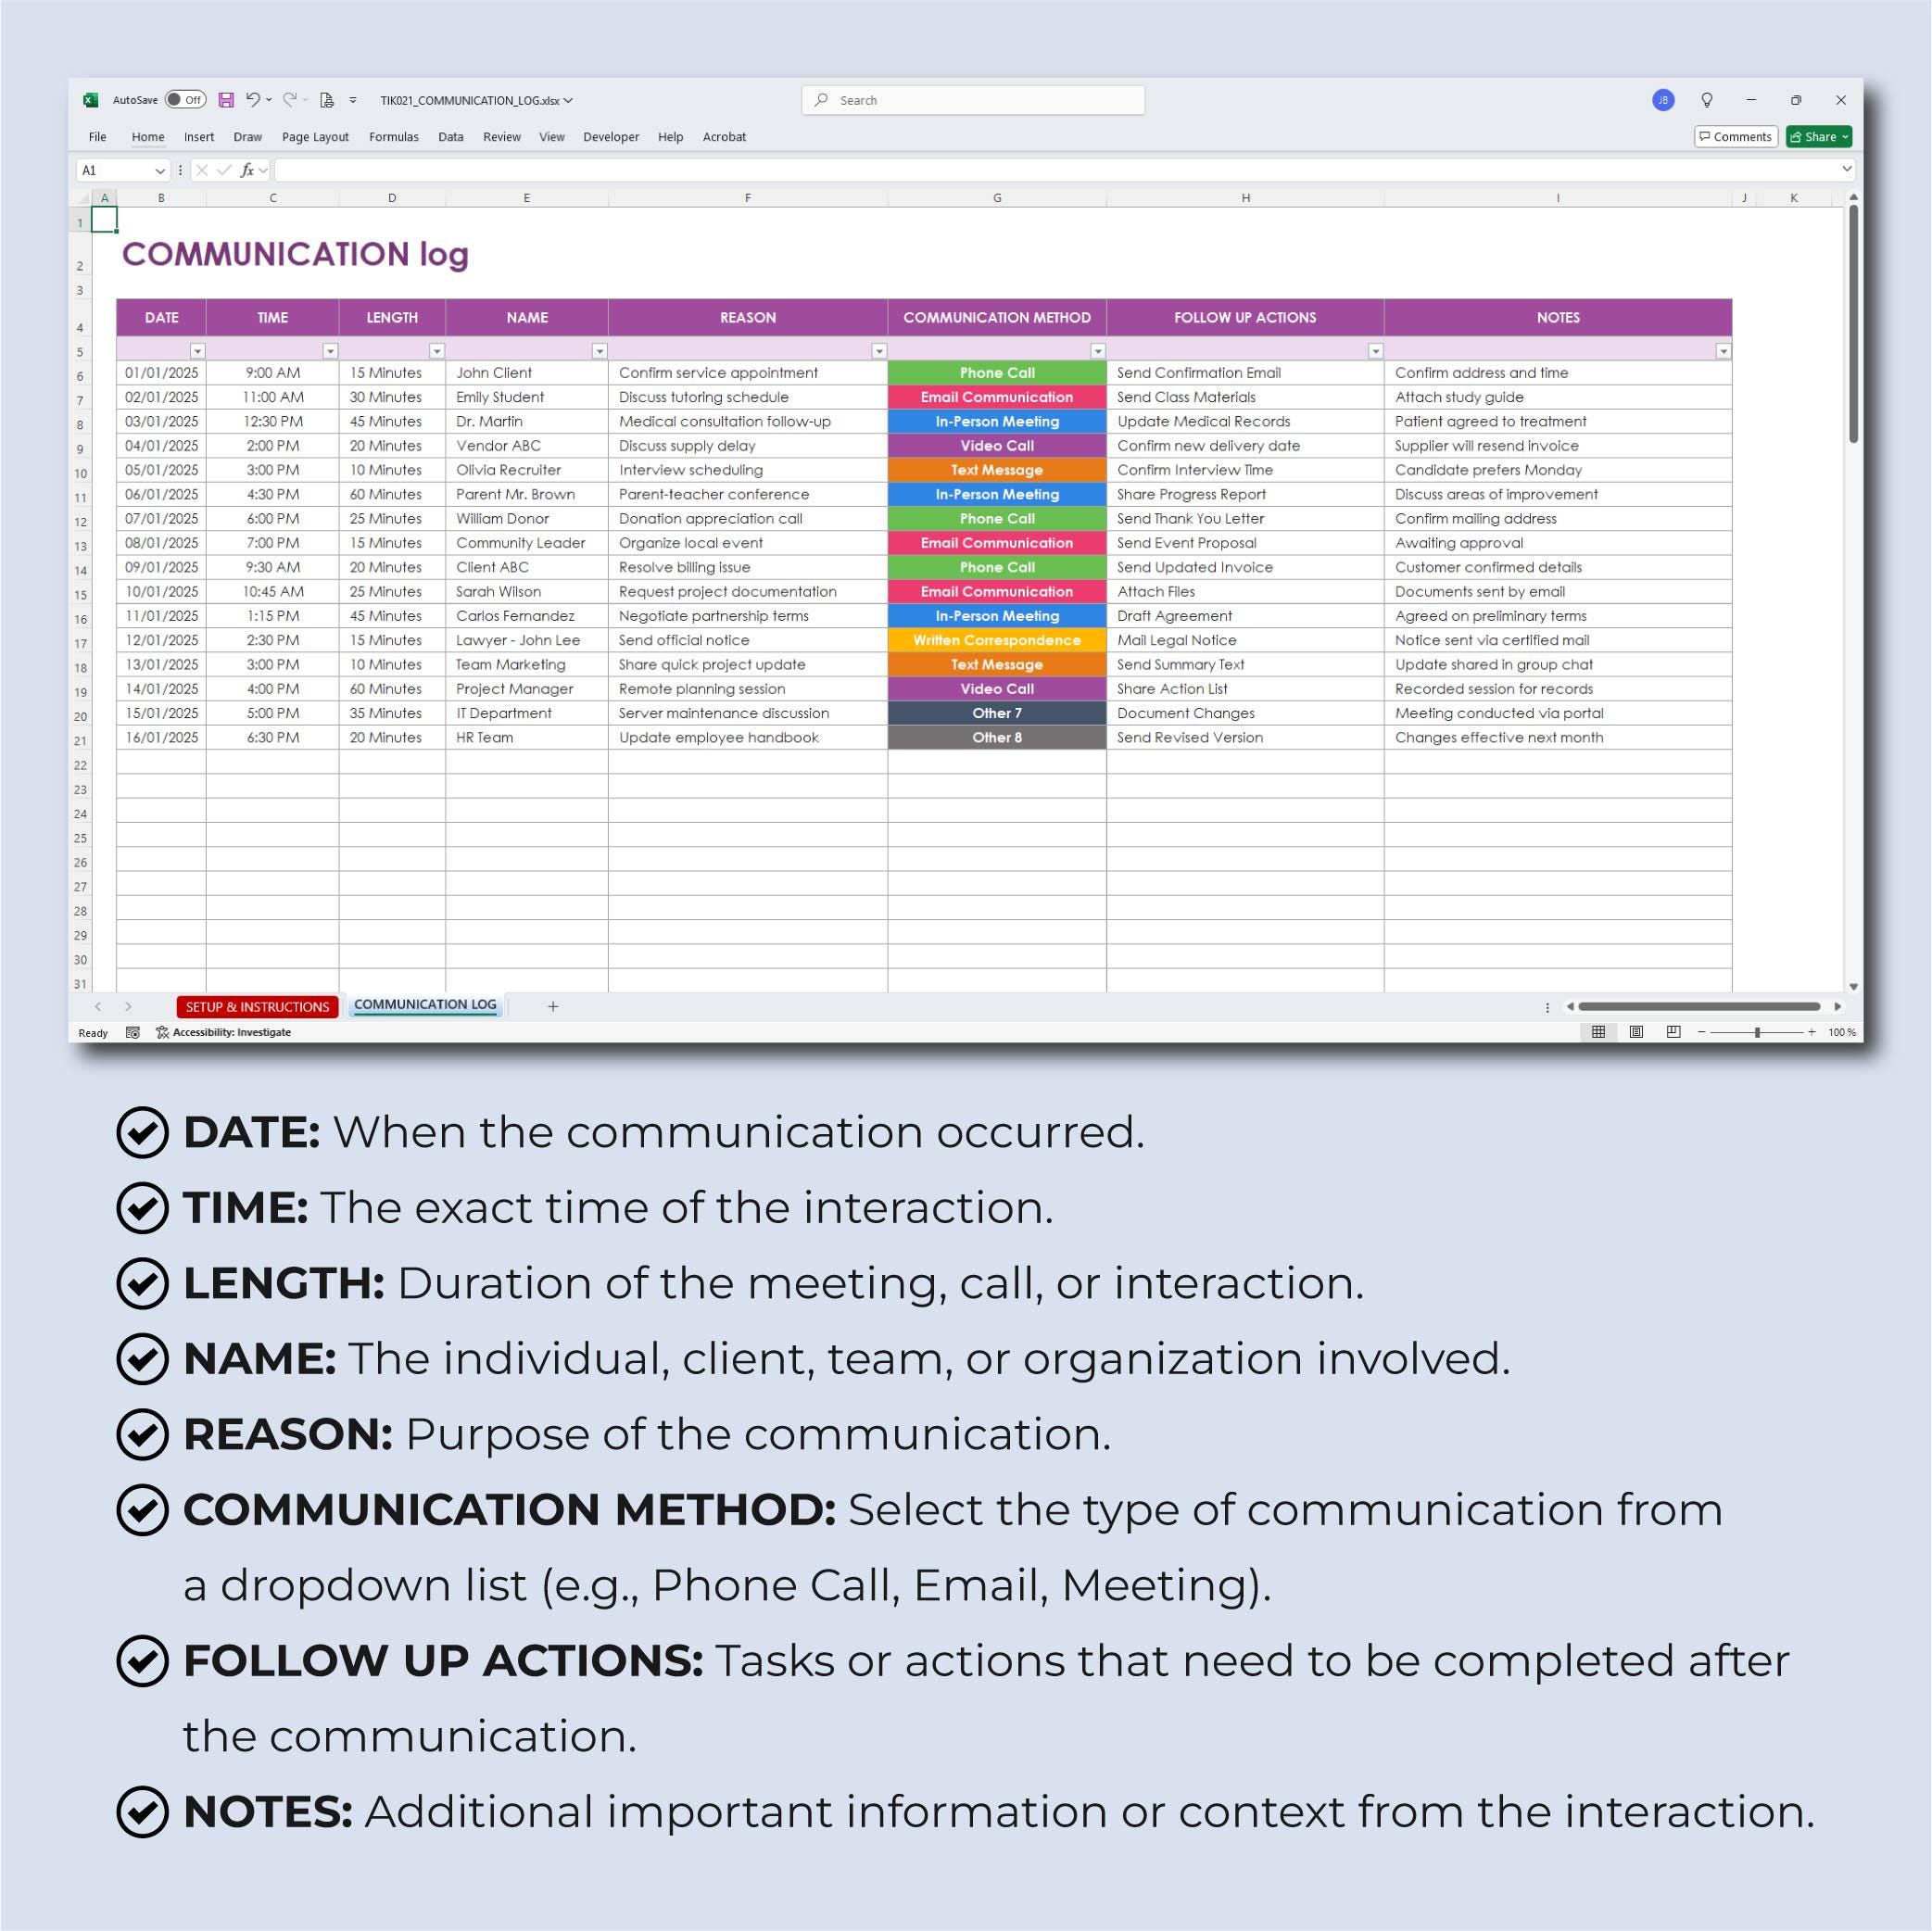
Task: Click the next sheet navigation arrow
Action: (x=128, y=1007)
